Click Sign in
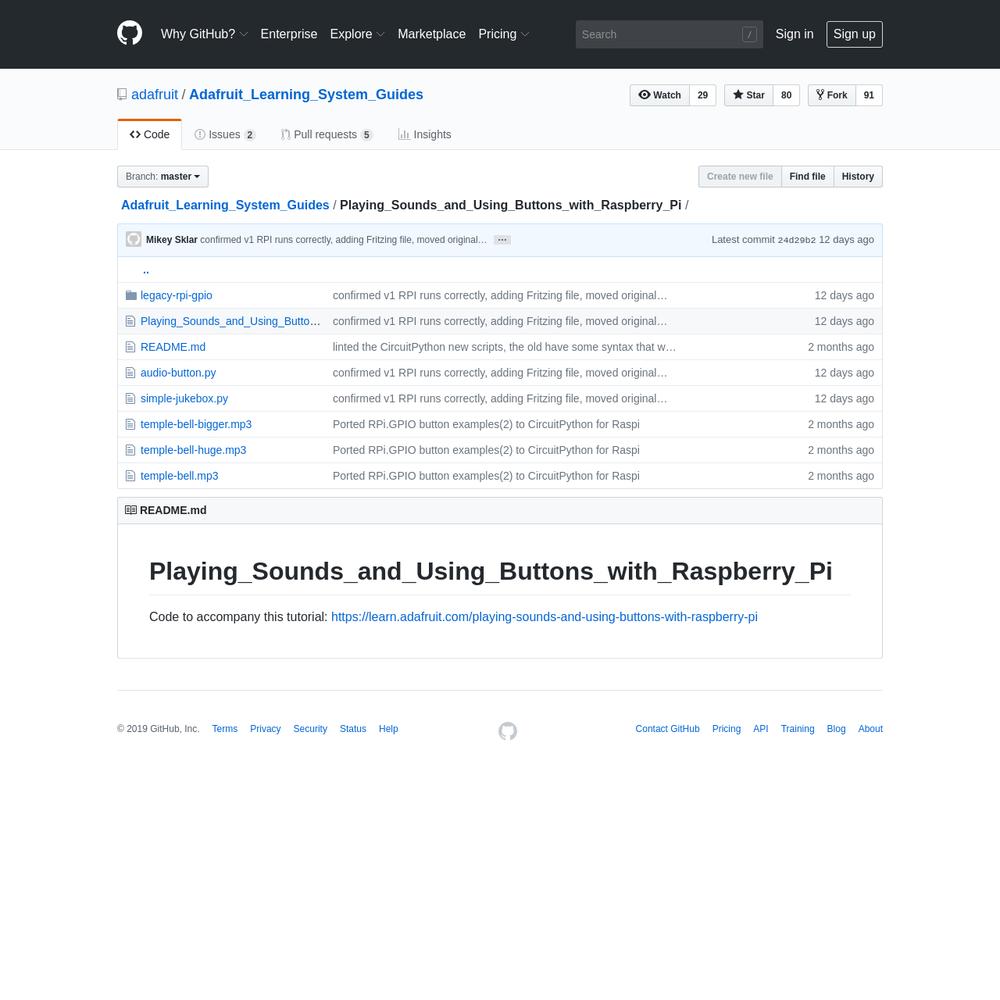The image size is (1000, 1000). click(x=794, y=34)
